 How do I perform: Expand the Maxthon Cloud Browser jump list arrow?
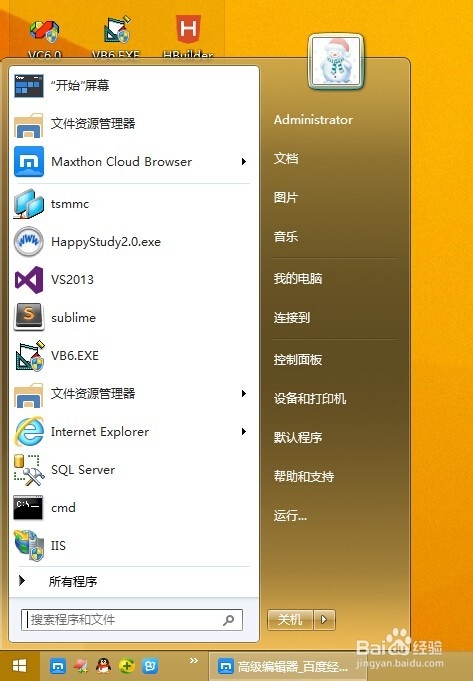pos(244,162)
